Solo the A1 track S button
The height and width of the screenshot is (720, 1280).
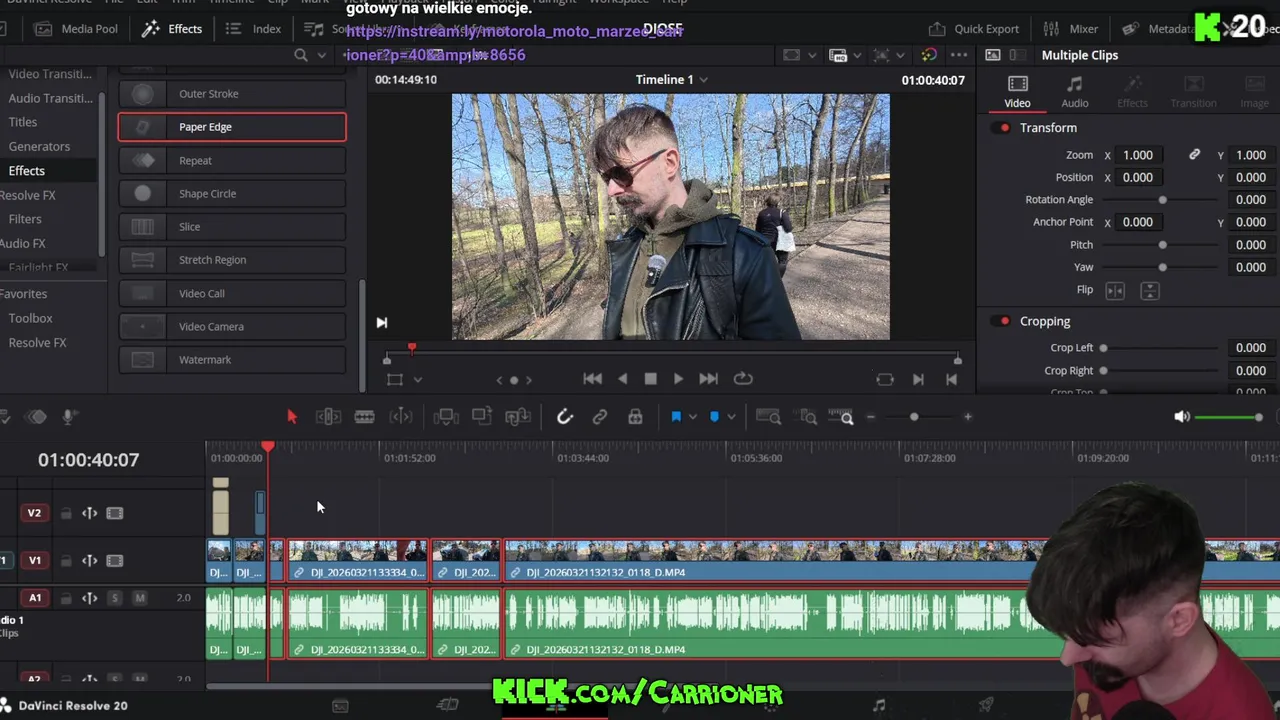pos(114,598)
